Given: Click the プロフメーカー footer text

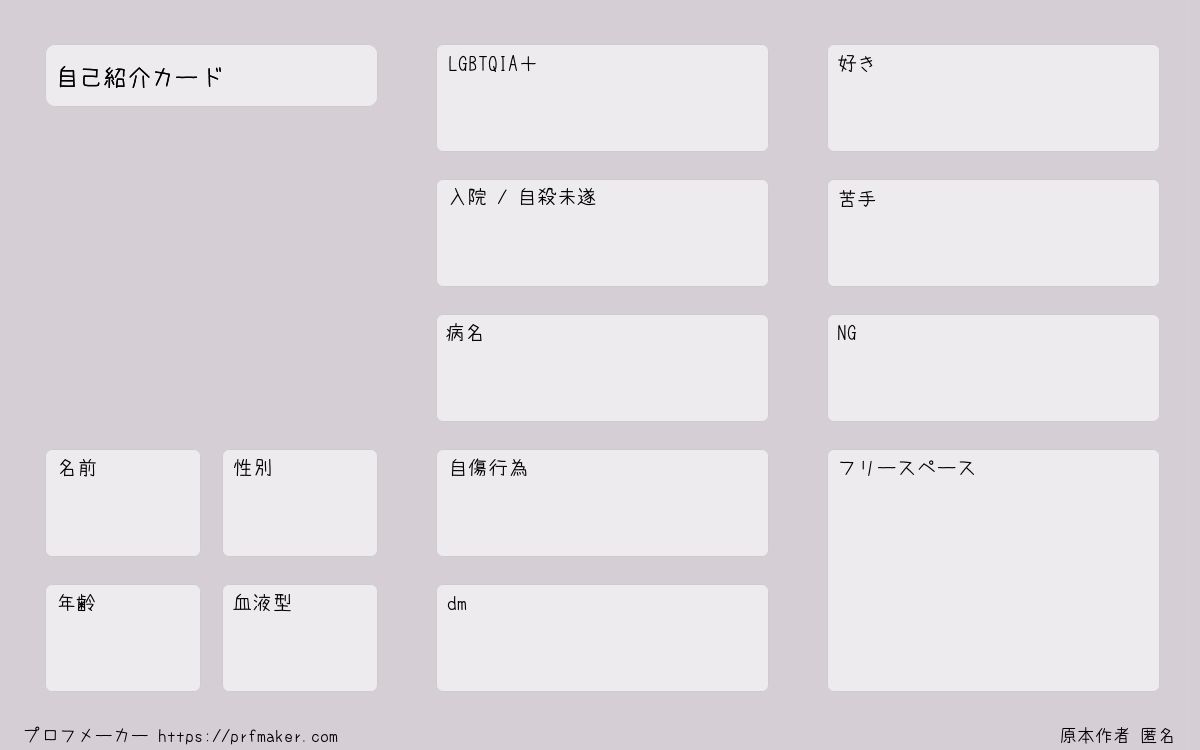Looking at the screenshot, I should (x=87, y=736).
